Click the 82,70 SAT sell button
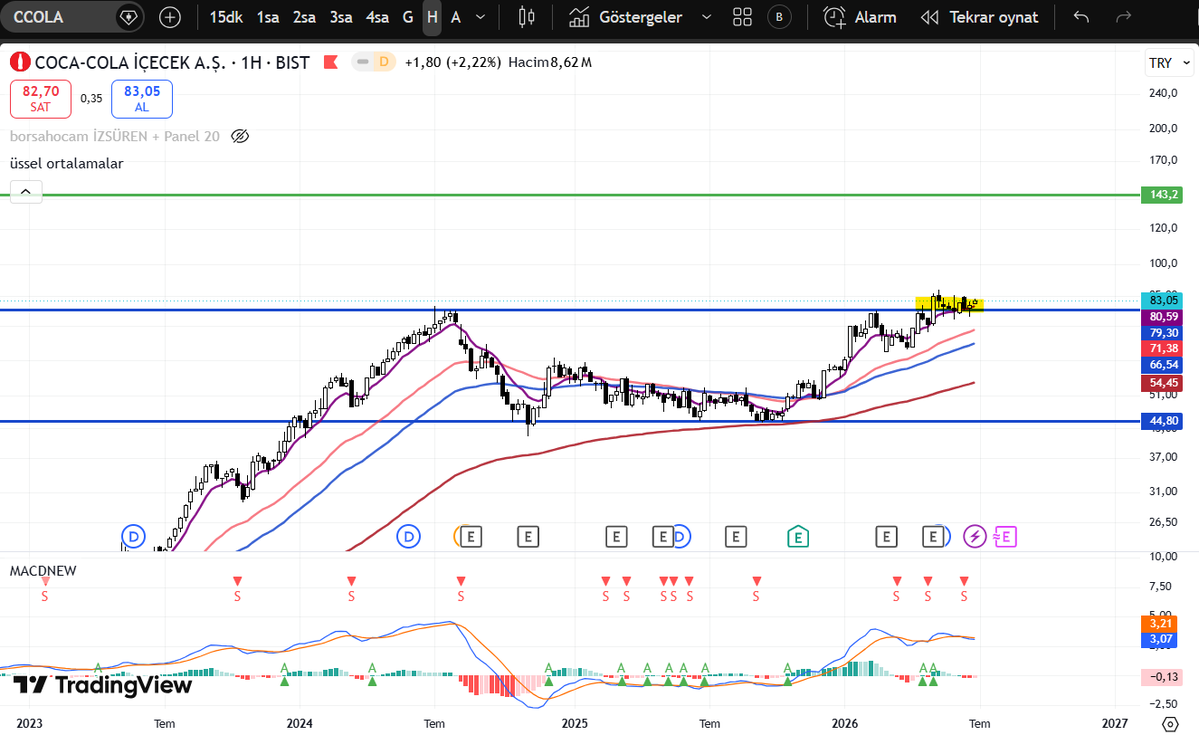Viewport: 1199px width, 735px height. (x=41, y=99)
